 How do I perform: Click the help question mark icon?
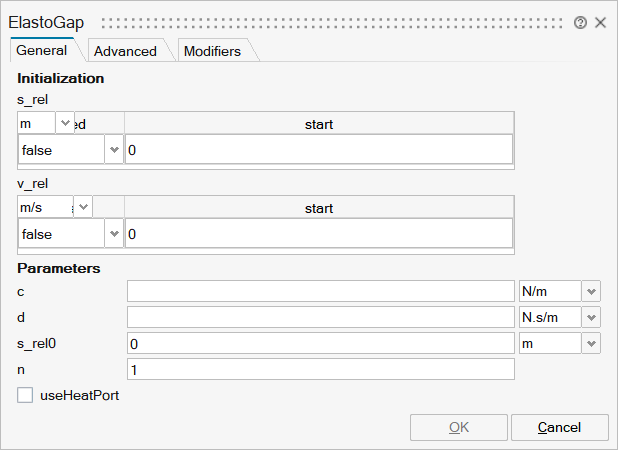[580, 22]
